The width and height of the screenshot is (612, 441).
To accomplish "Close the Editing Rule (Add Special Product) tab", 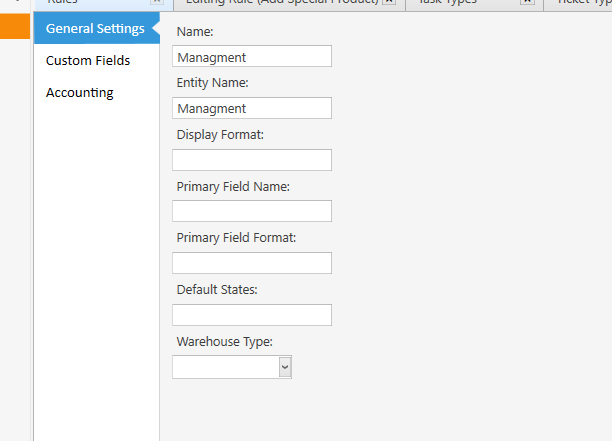I will (x=389, y=2).
